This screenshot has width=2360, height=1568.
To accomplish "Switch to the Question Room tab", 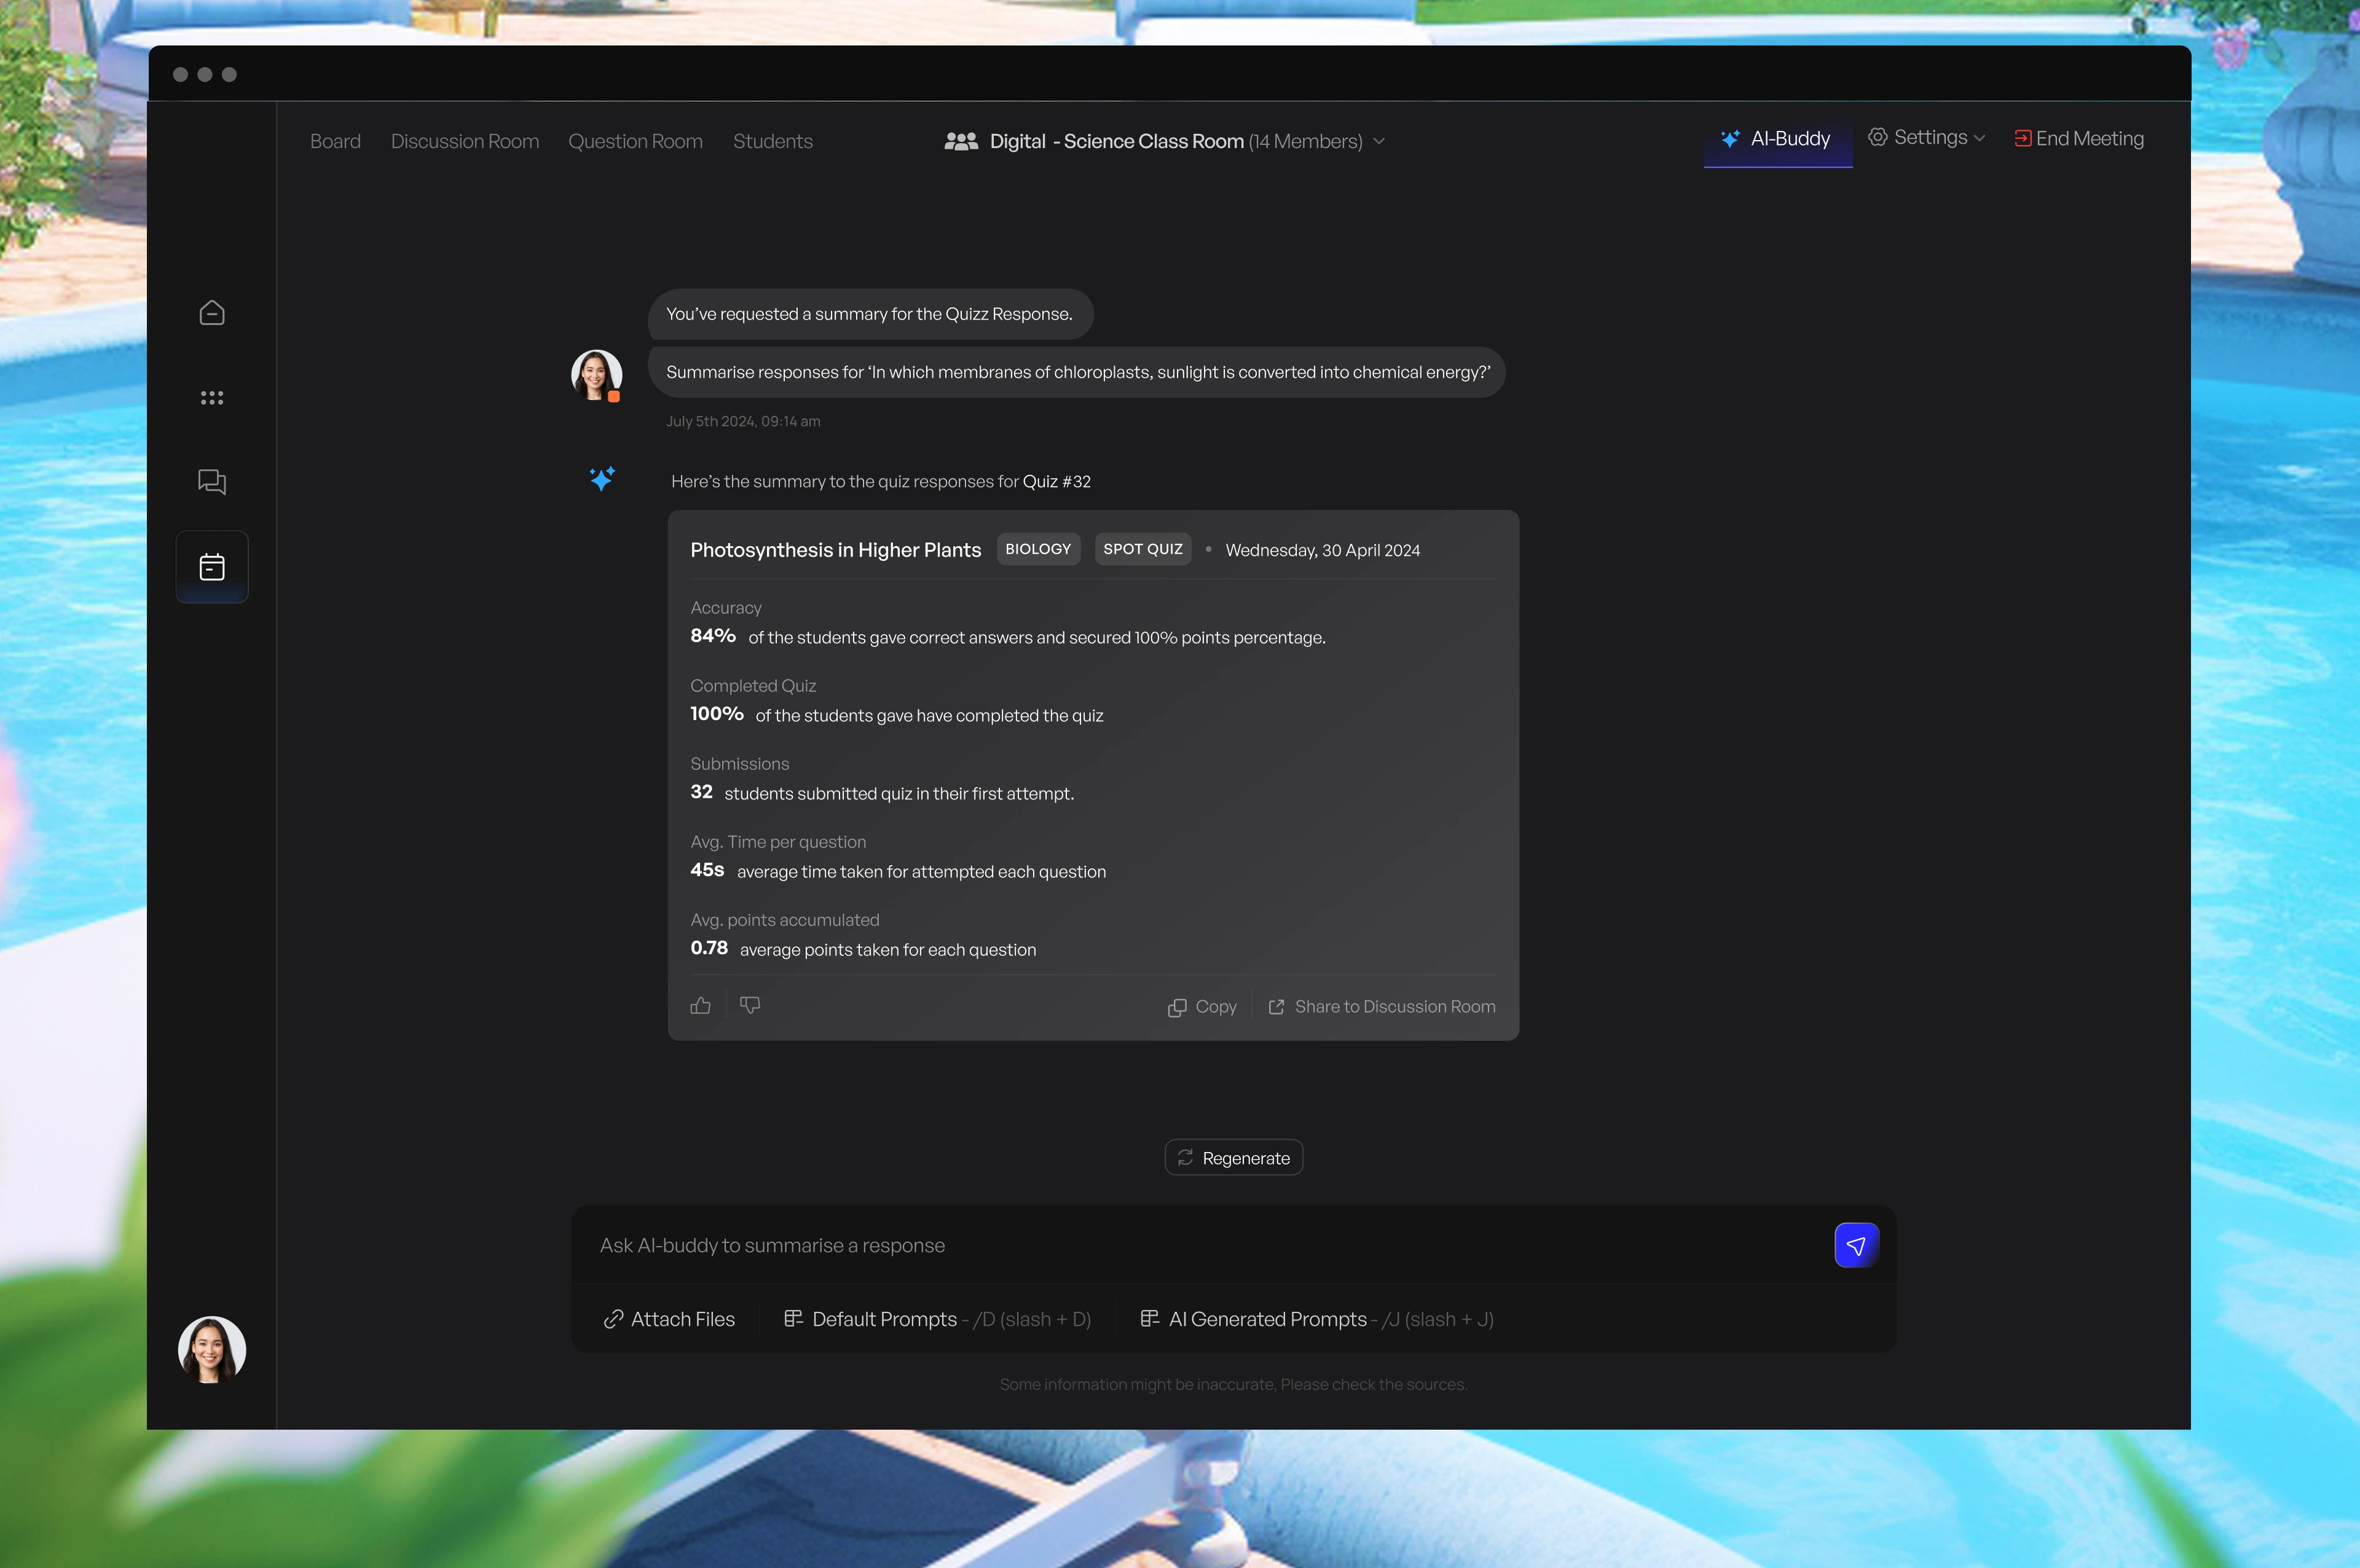I will click(636, 141).
